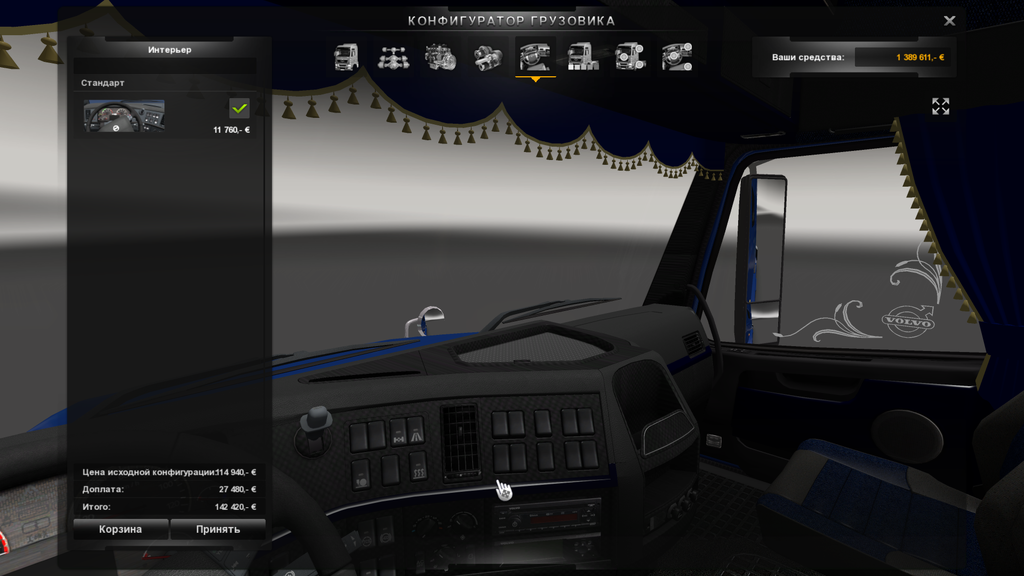1024x576 pixels.
Task: Open the engine selection category
Action: click(440, 57)
